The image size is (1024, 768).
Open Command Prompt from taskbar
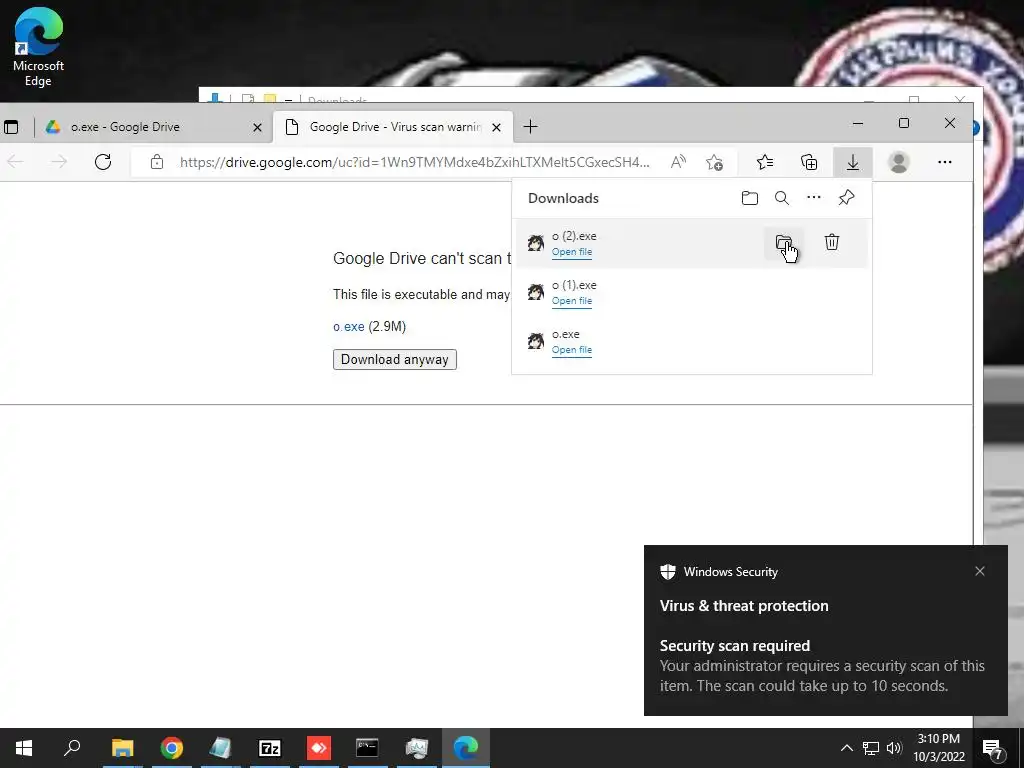click(367, 748)
